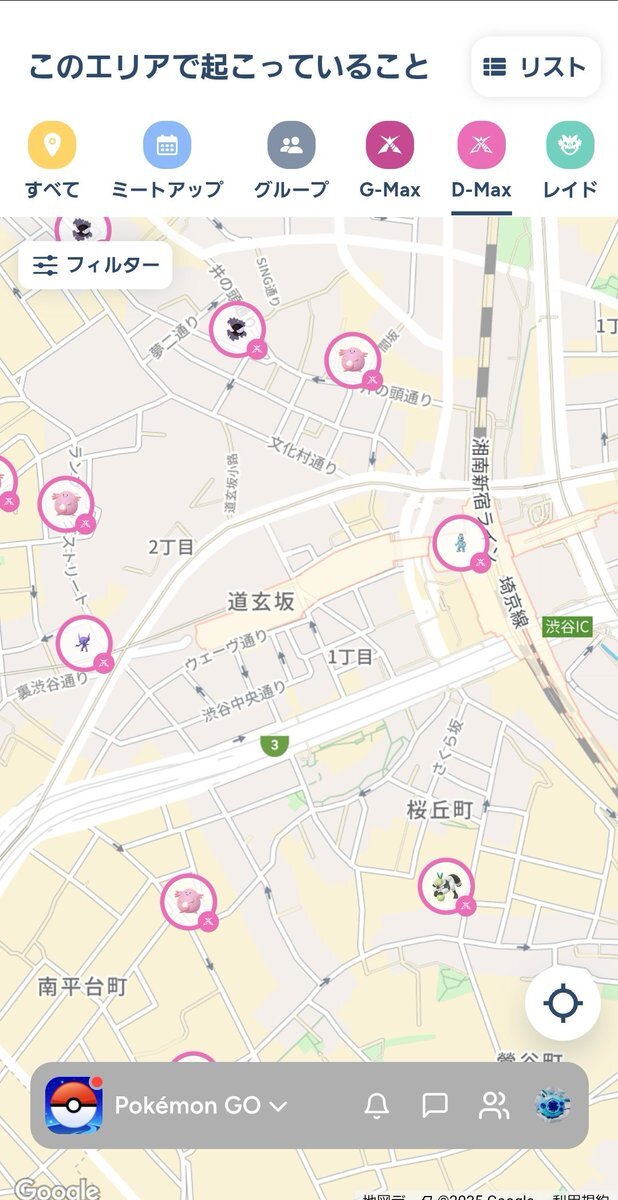Center map with the locate crosshair button
The width and height of the screenshot is (618, 1200).
(563, 1003)
